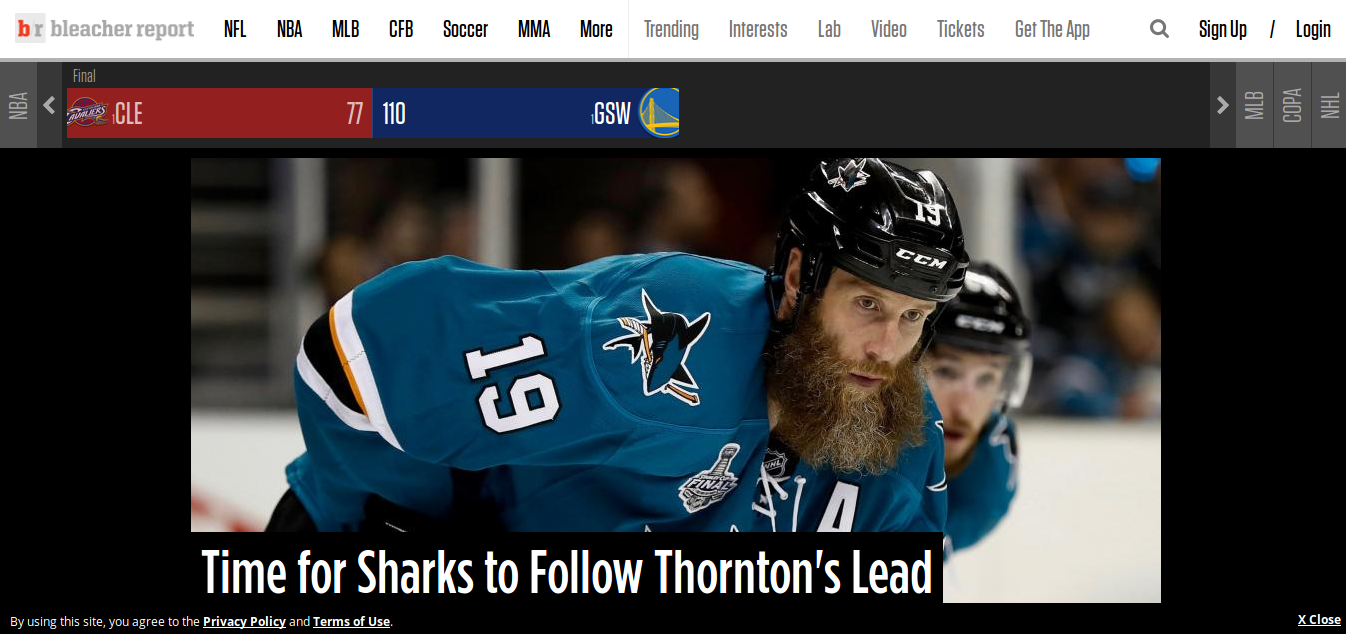
Task: Switch scoreboard to MLB tab
Action: pos(1254,105)
